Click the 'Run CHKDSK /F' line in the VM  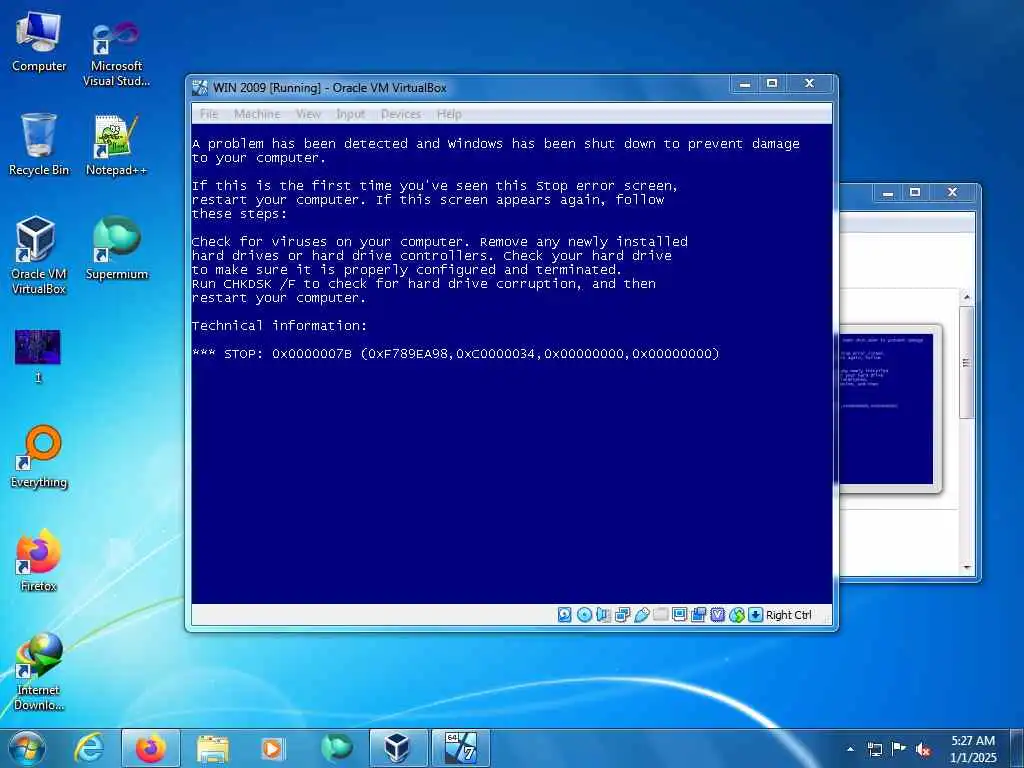[x=424, y=284]
